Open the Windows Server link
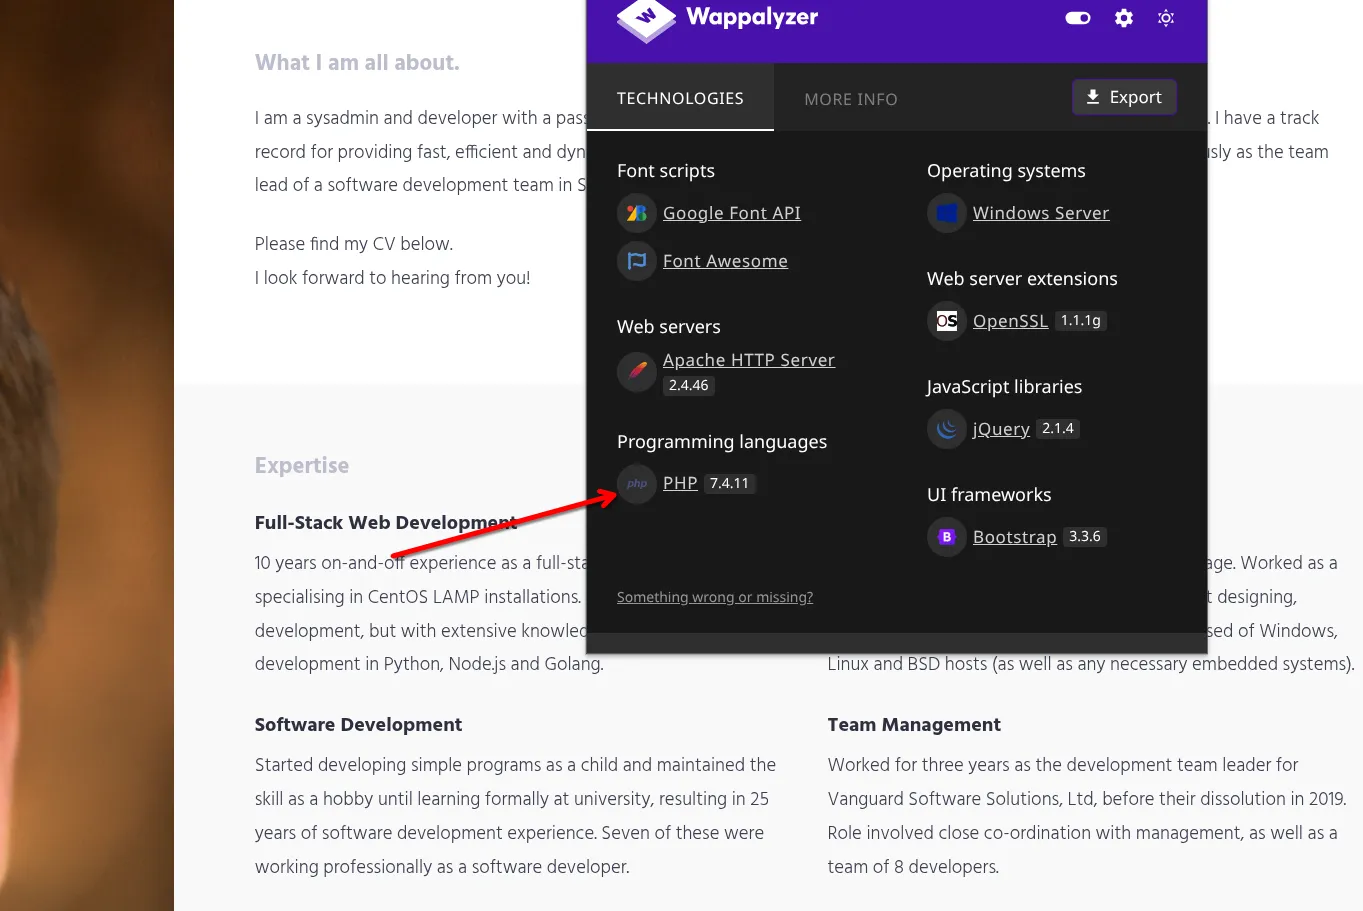 point(1041,213)
